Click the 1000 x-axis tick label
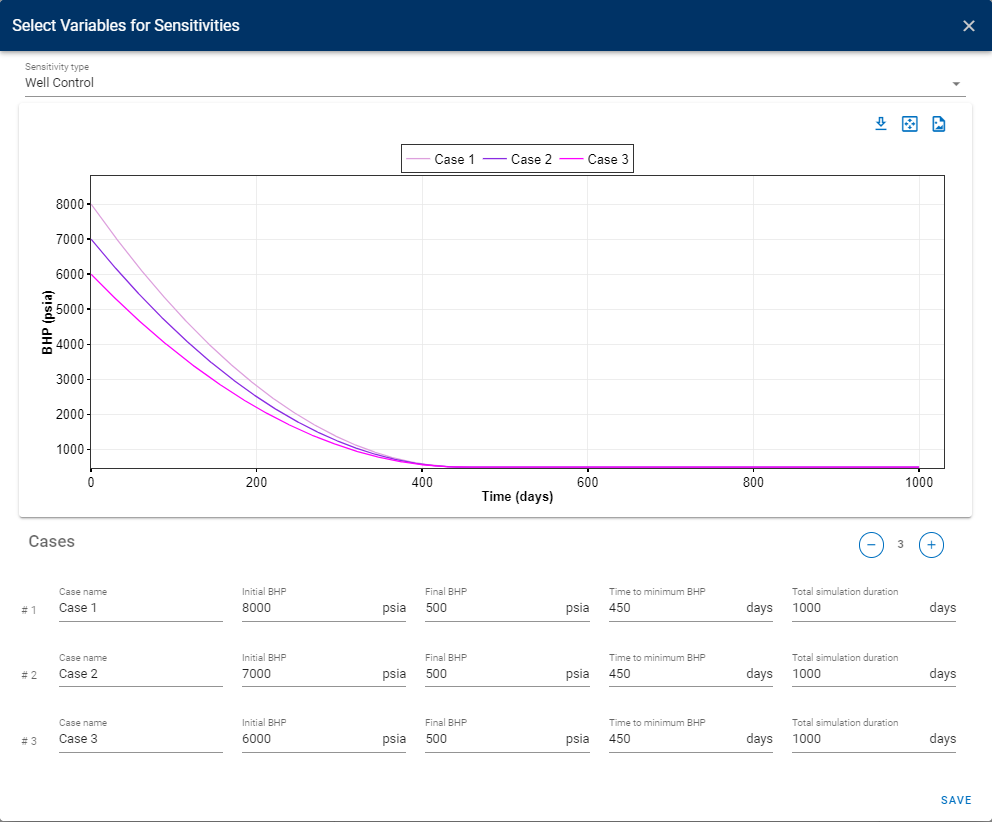 [919, 482]
